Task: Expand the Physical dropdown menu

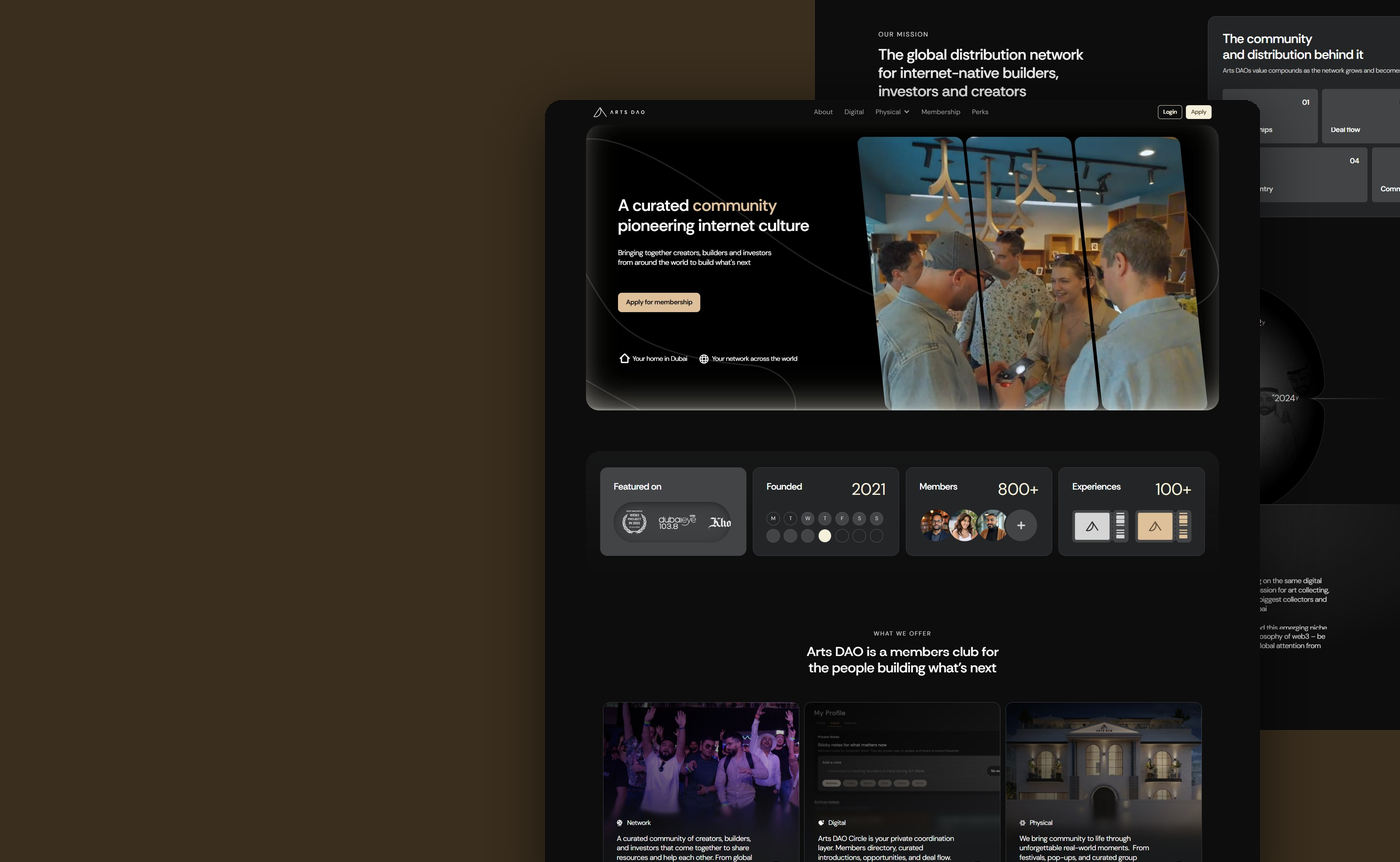Action: point(892,112)
